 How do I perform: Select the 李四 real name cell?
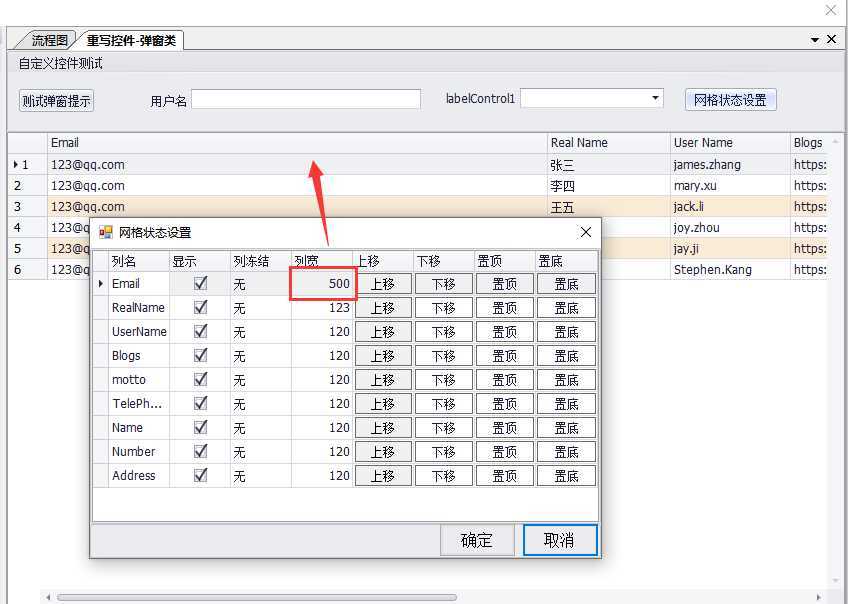609,185
